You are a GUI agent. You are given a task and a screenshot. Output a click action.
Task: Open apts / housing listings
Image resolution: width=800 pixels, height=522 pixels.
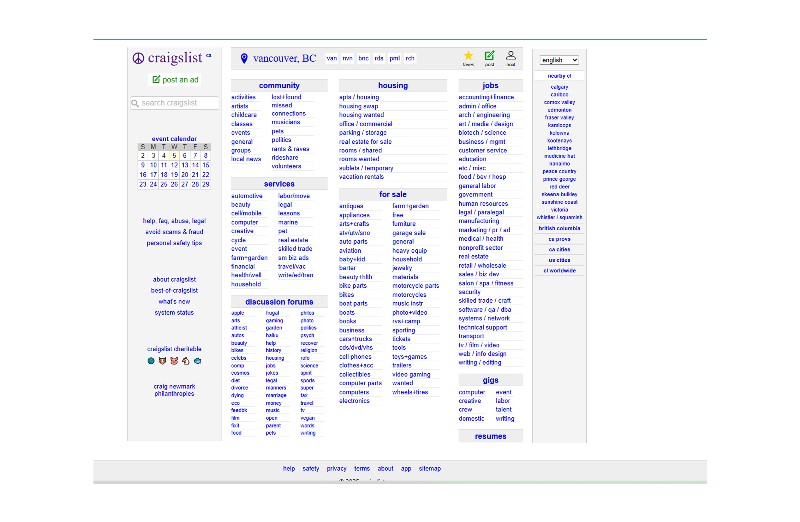(359, 97)
